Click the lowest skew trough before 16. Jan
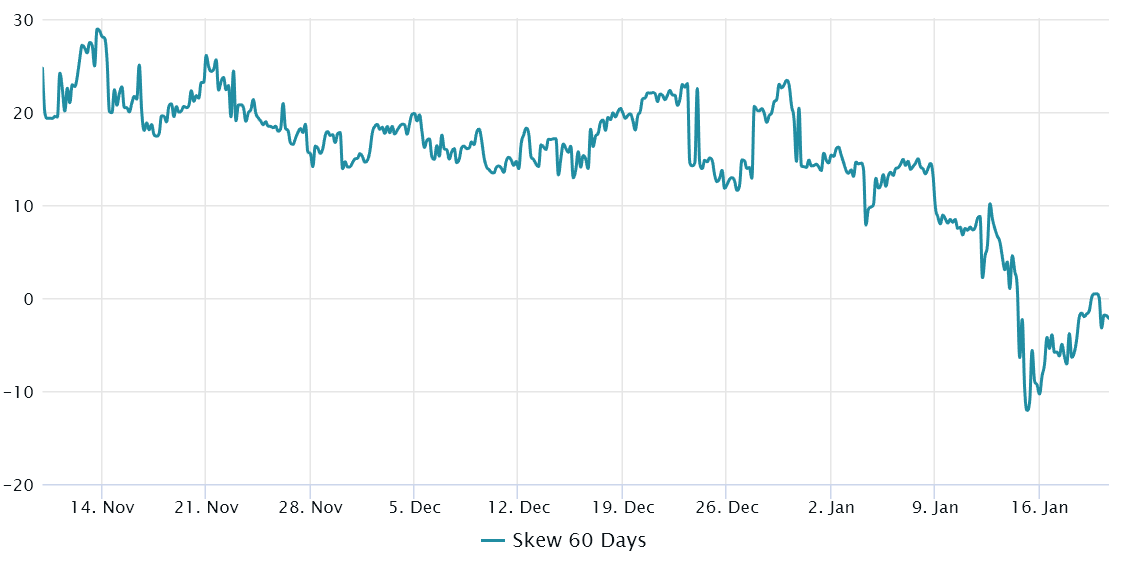The image size is (1124, 567). click(x=1027, y=410)
